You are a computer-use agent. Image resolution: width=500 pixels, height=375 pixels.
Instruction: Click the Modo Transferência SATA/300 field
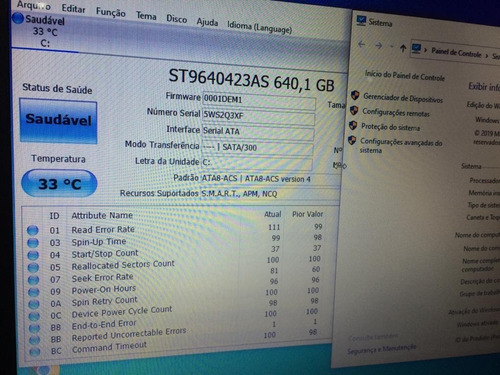[x=257, y=147]
